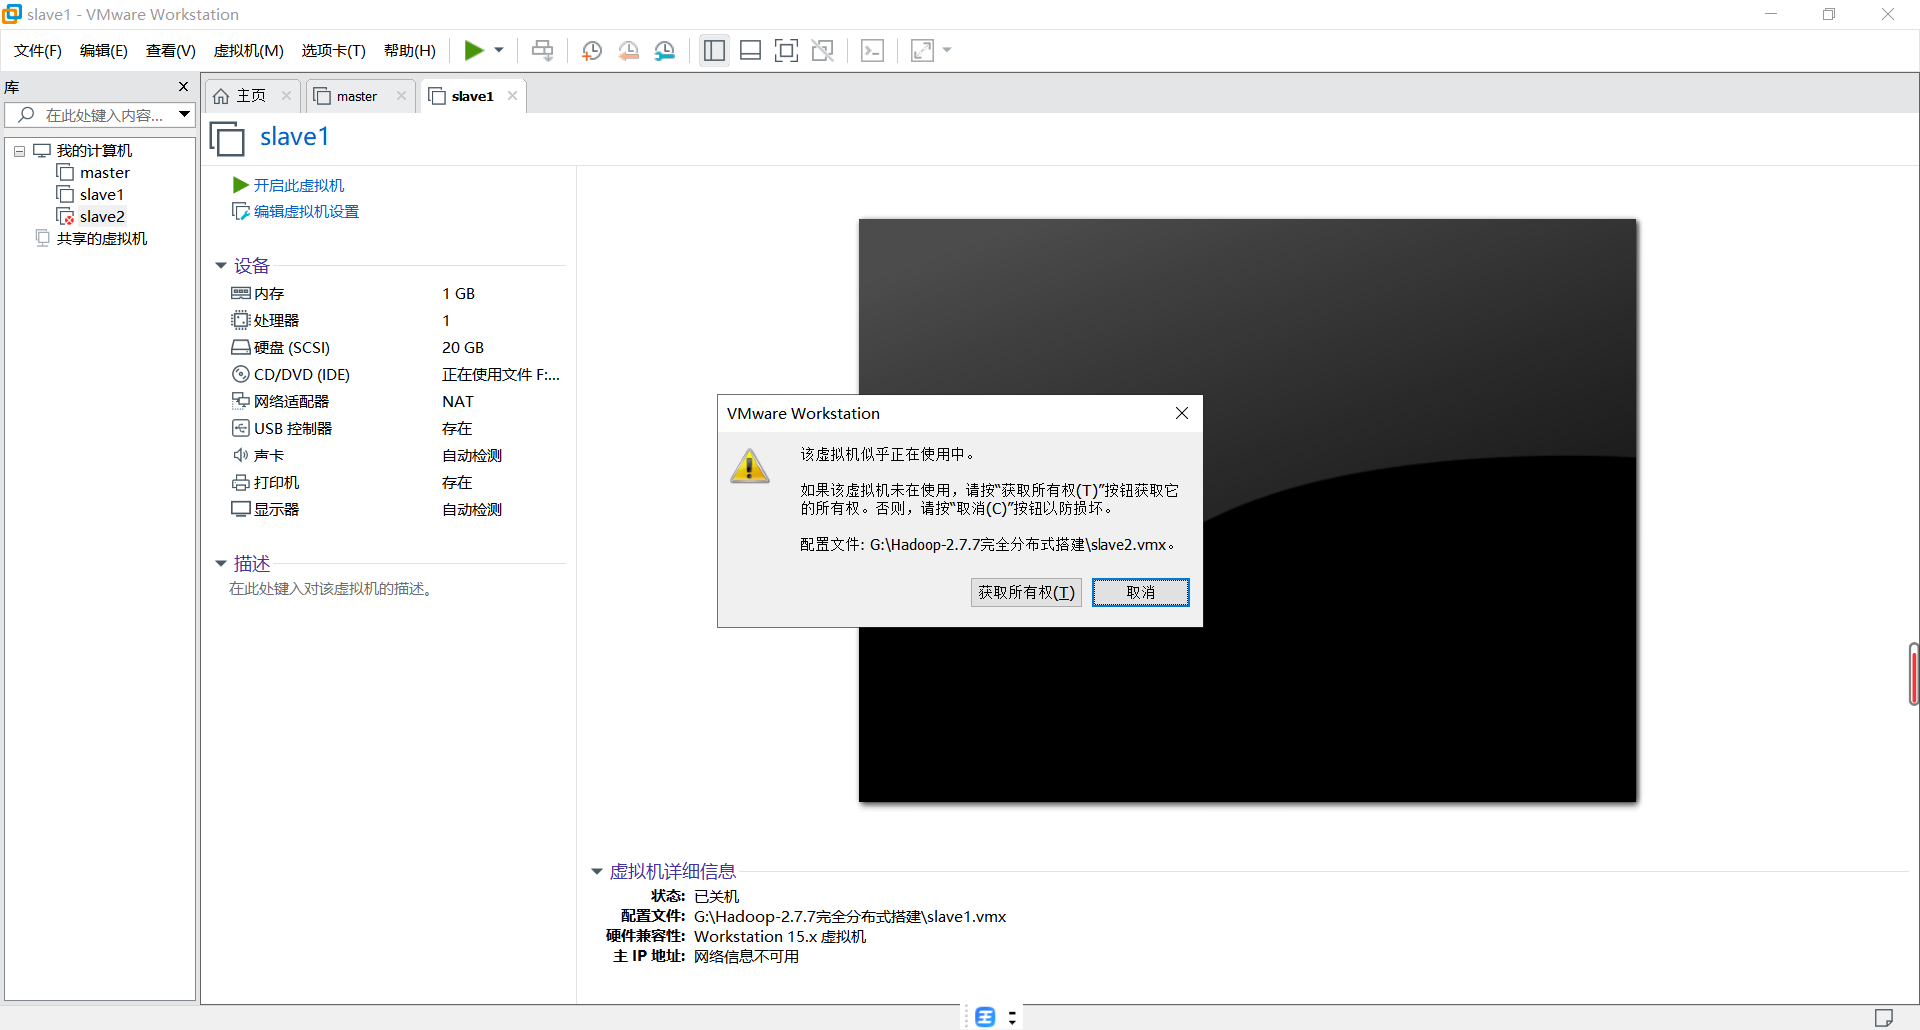Click the send Ctrl+Alt+Del toolbar icon
The height and width of the screenshot is (1030, 1920).
click(542, 50)
